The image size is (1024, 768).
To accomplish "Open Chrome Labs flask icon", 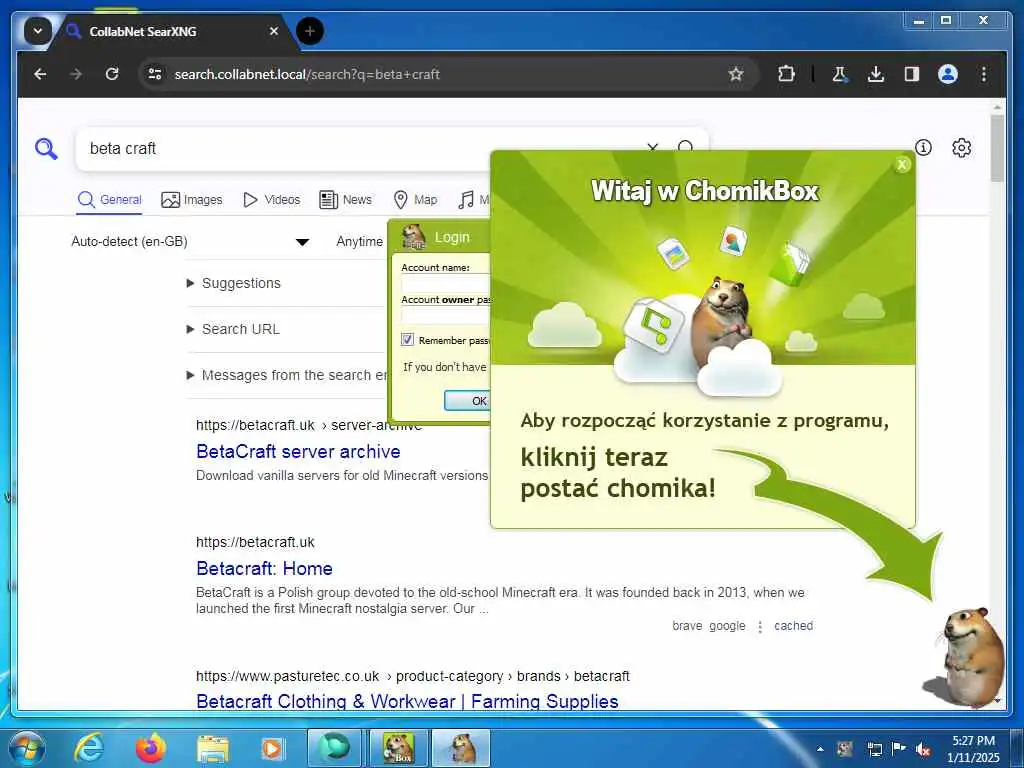I will point(840,74).
